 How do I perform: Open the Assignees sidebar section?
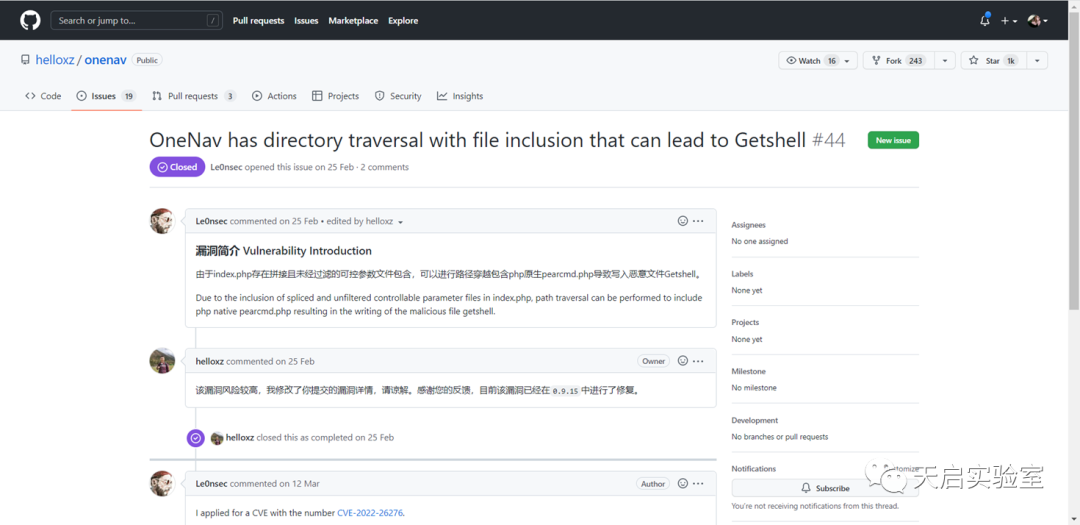pyautogui.click(x=748, y=225)
